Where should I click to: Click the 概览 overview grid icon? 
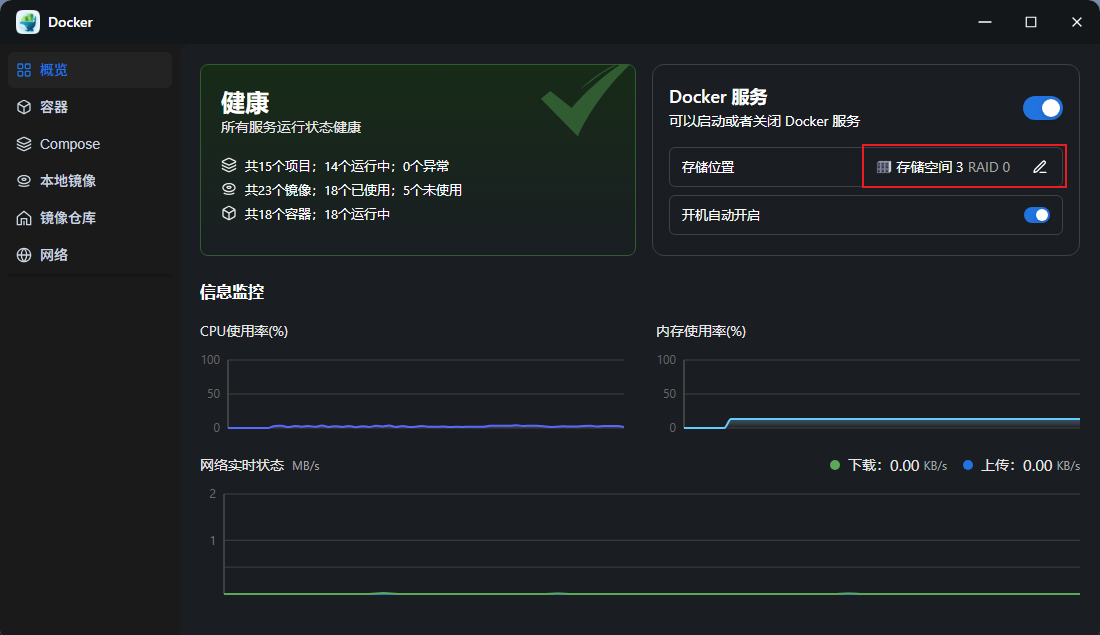coord(24,70)
